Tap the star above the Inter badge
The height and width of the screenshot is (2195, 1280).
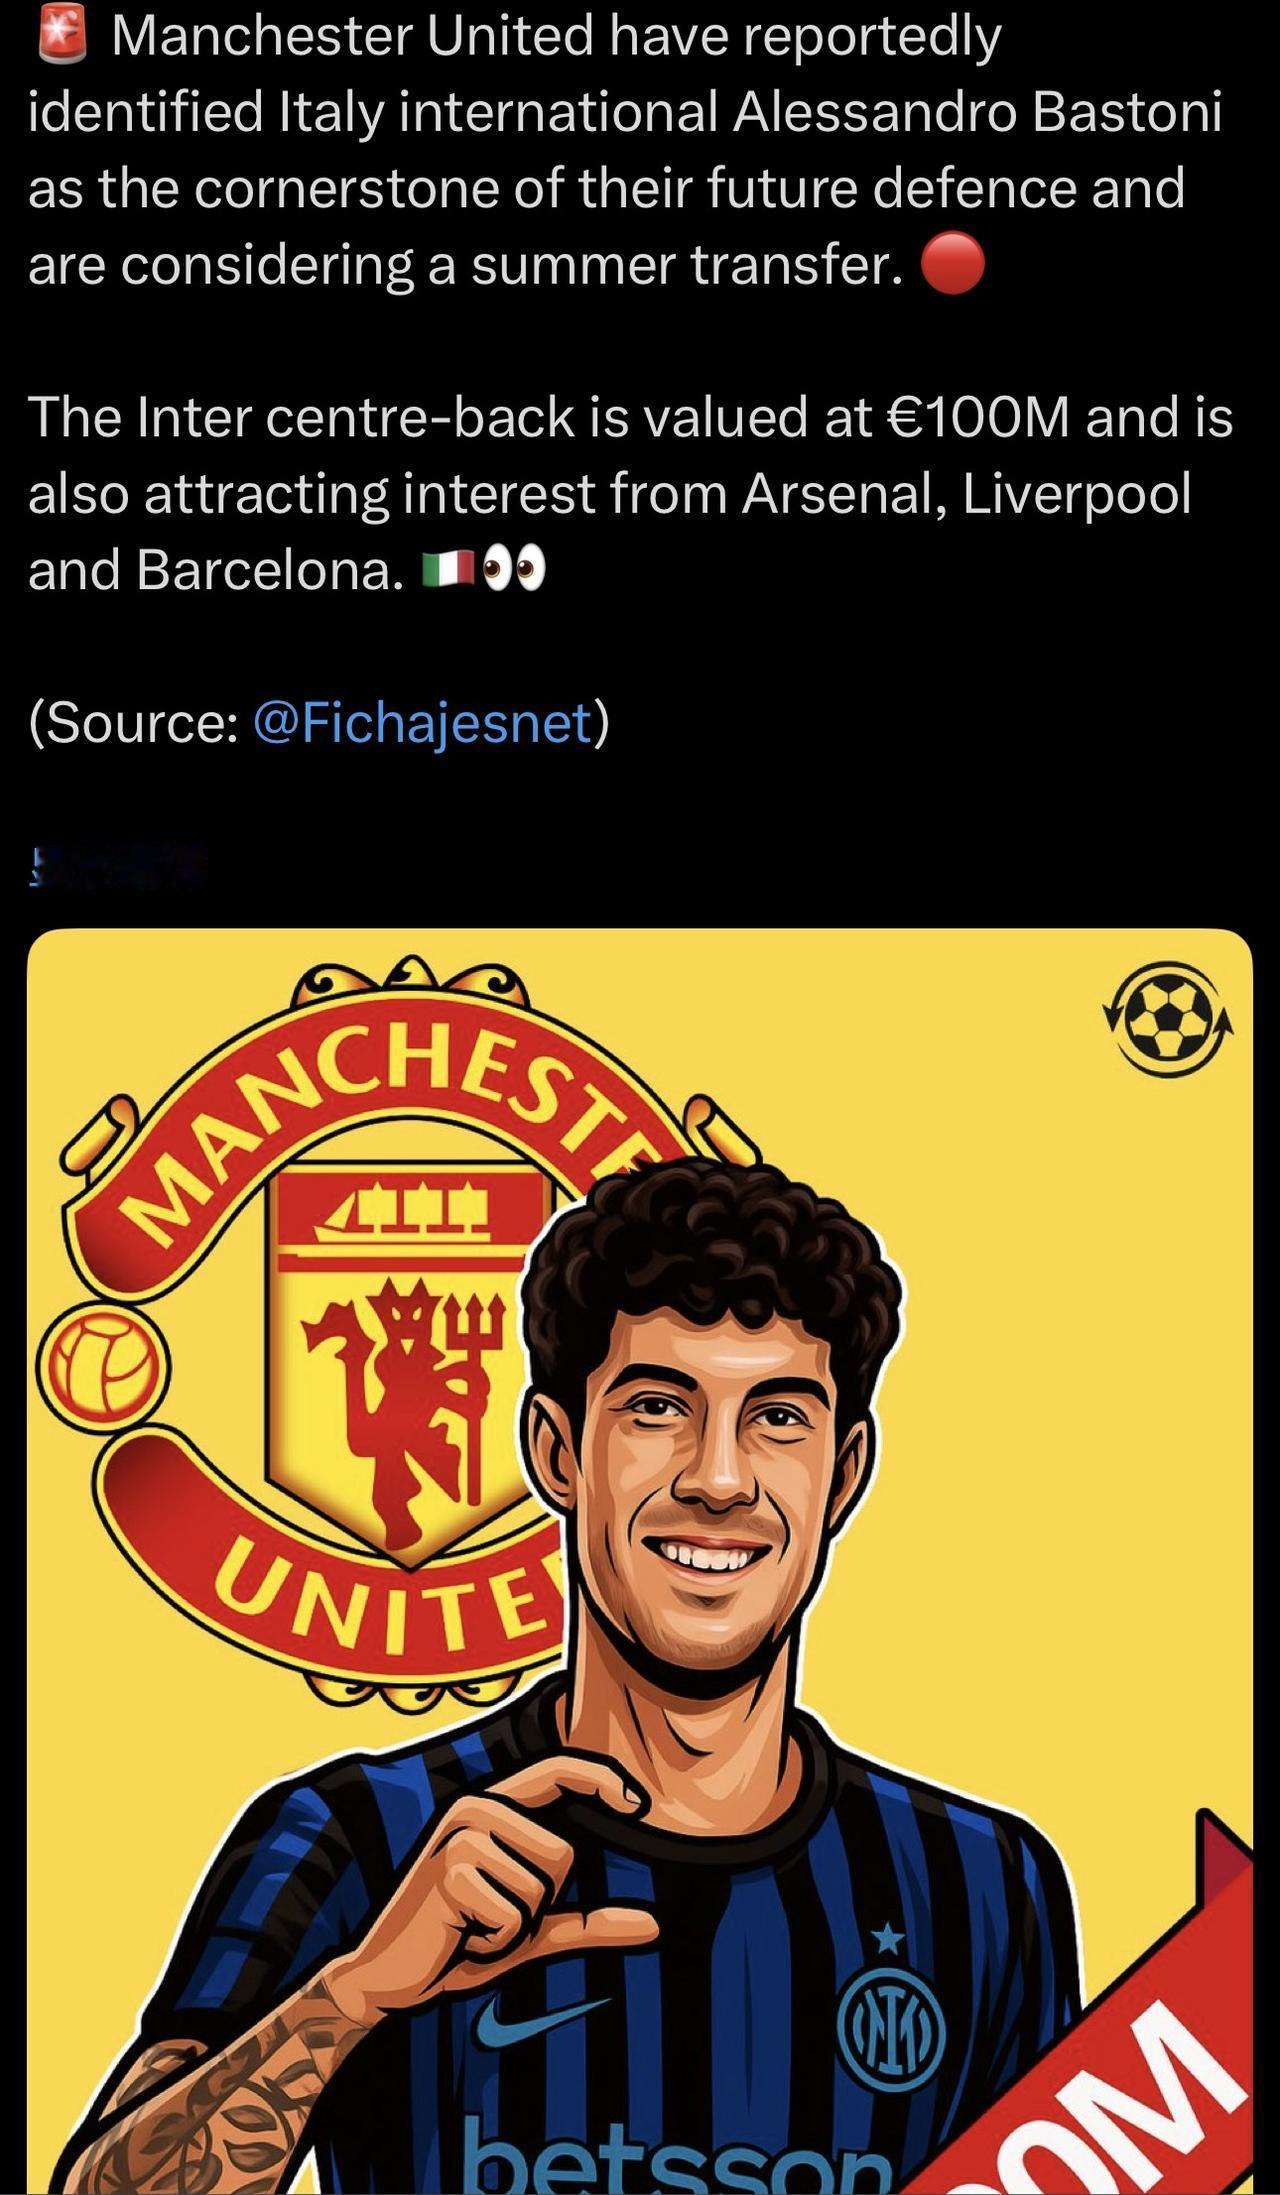[x=886, y=1940]
